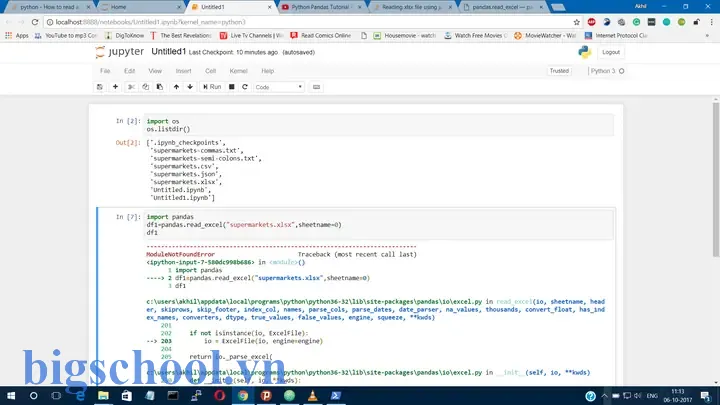Screen dimensions: 720x405
Task: Restart the kernel with the circular arrow
Action: [245, 87]
